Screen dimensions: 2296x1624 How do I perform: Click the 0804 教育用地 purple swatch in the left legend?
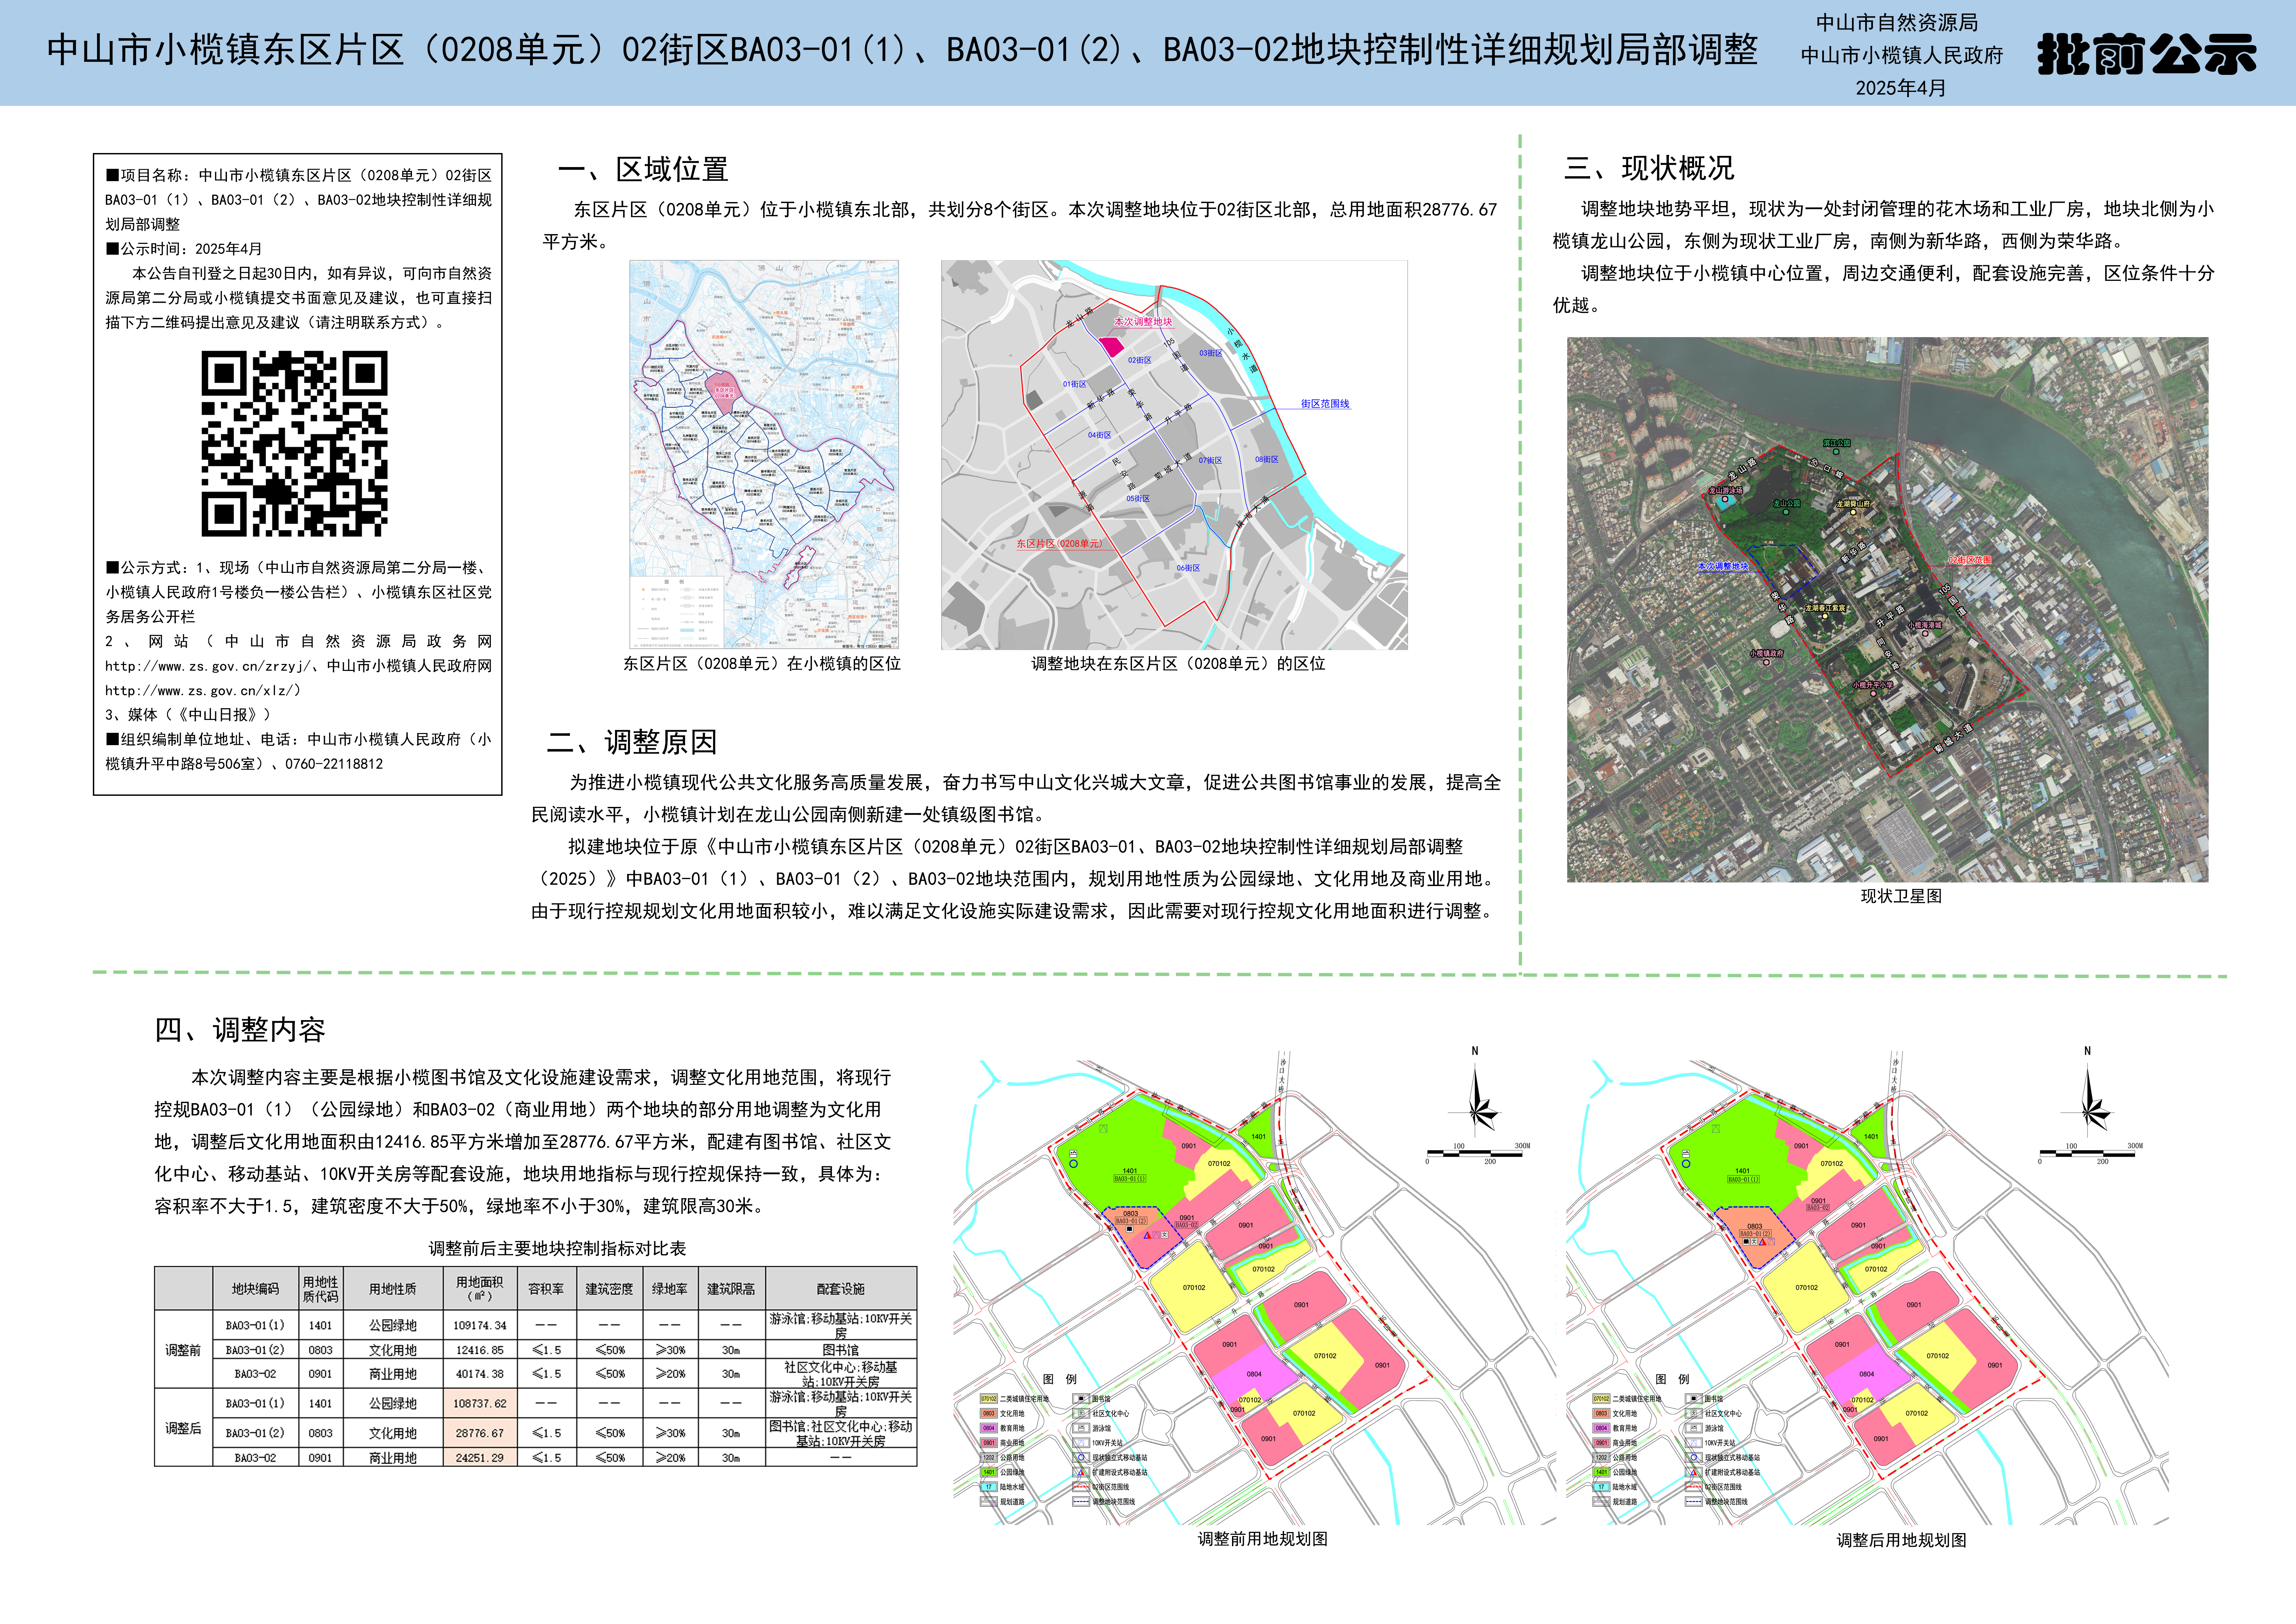point(989,1428)
